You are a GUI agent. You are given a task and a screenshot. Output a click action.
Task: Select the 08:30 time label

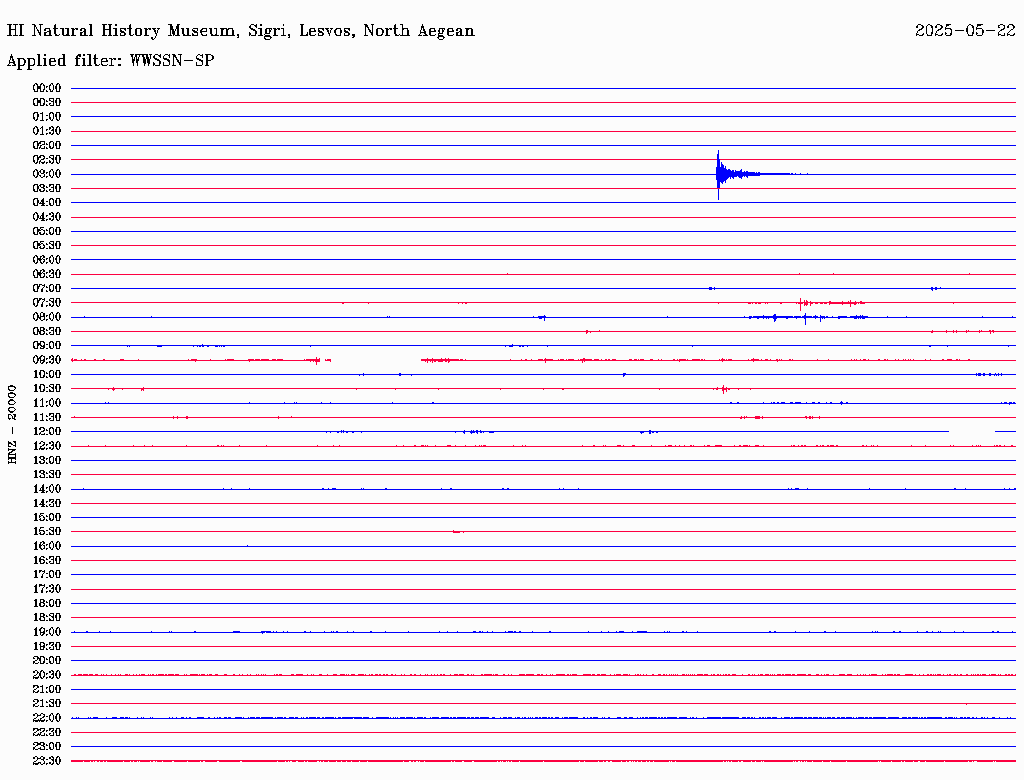[47, 332]
